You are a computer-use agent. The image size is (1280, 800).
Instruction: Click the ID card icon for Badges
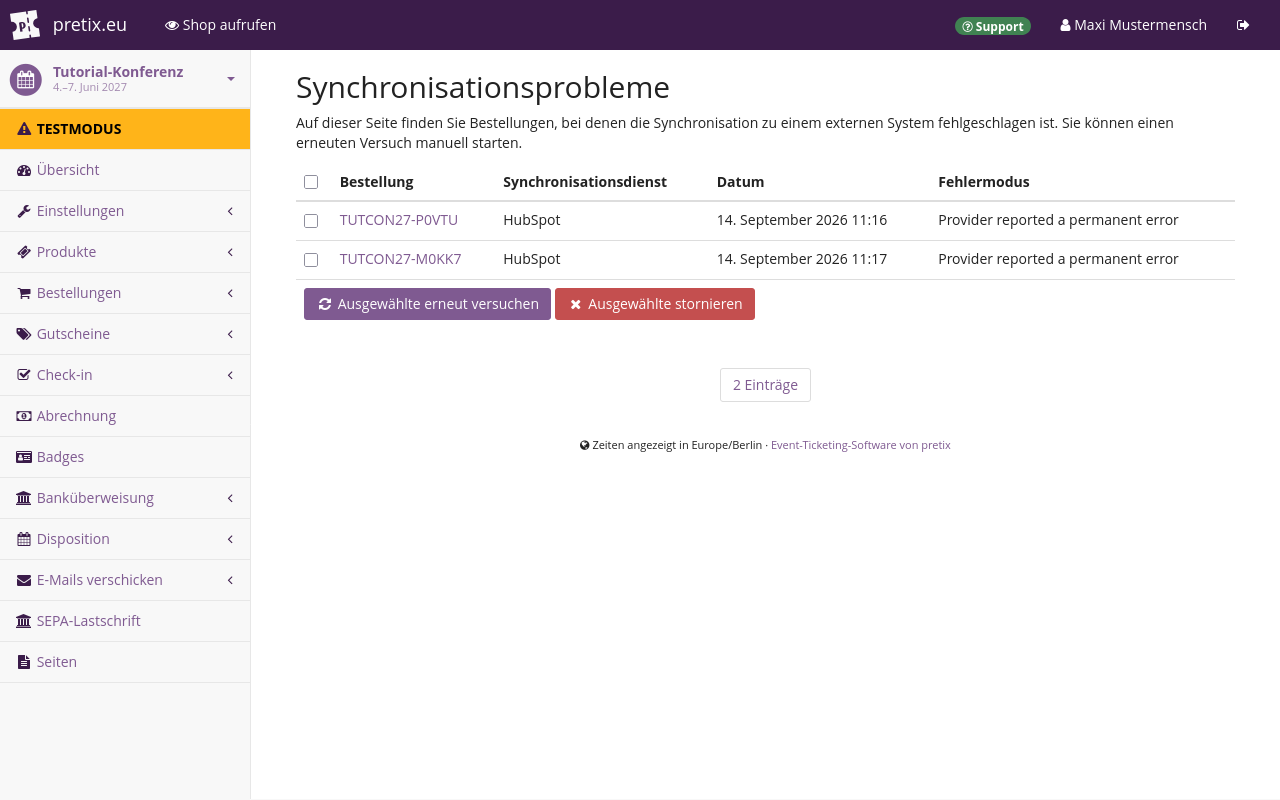(x=24, y=457)
